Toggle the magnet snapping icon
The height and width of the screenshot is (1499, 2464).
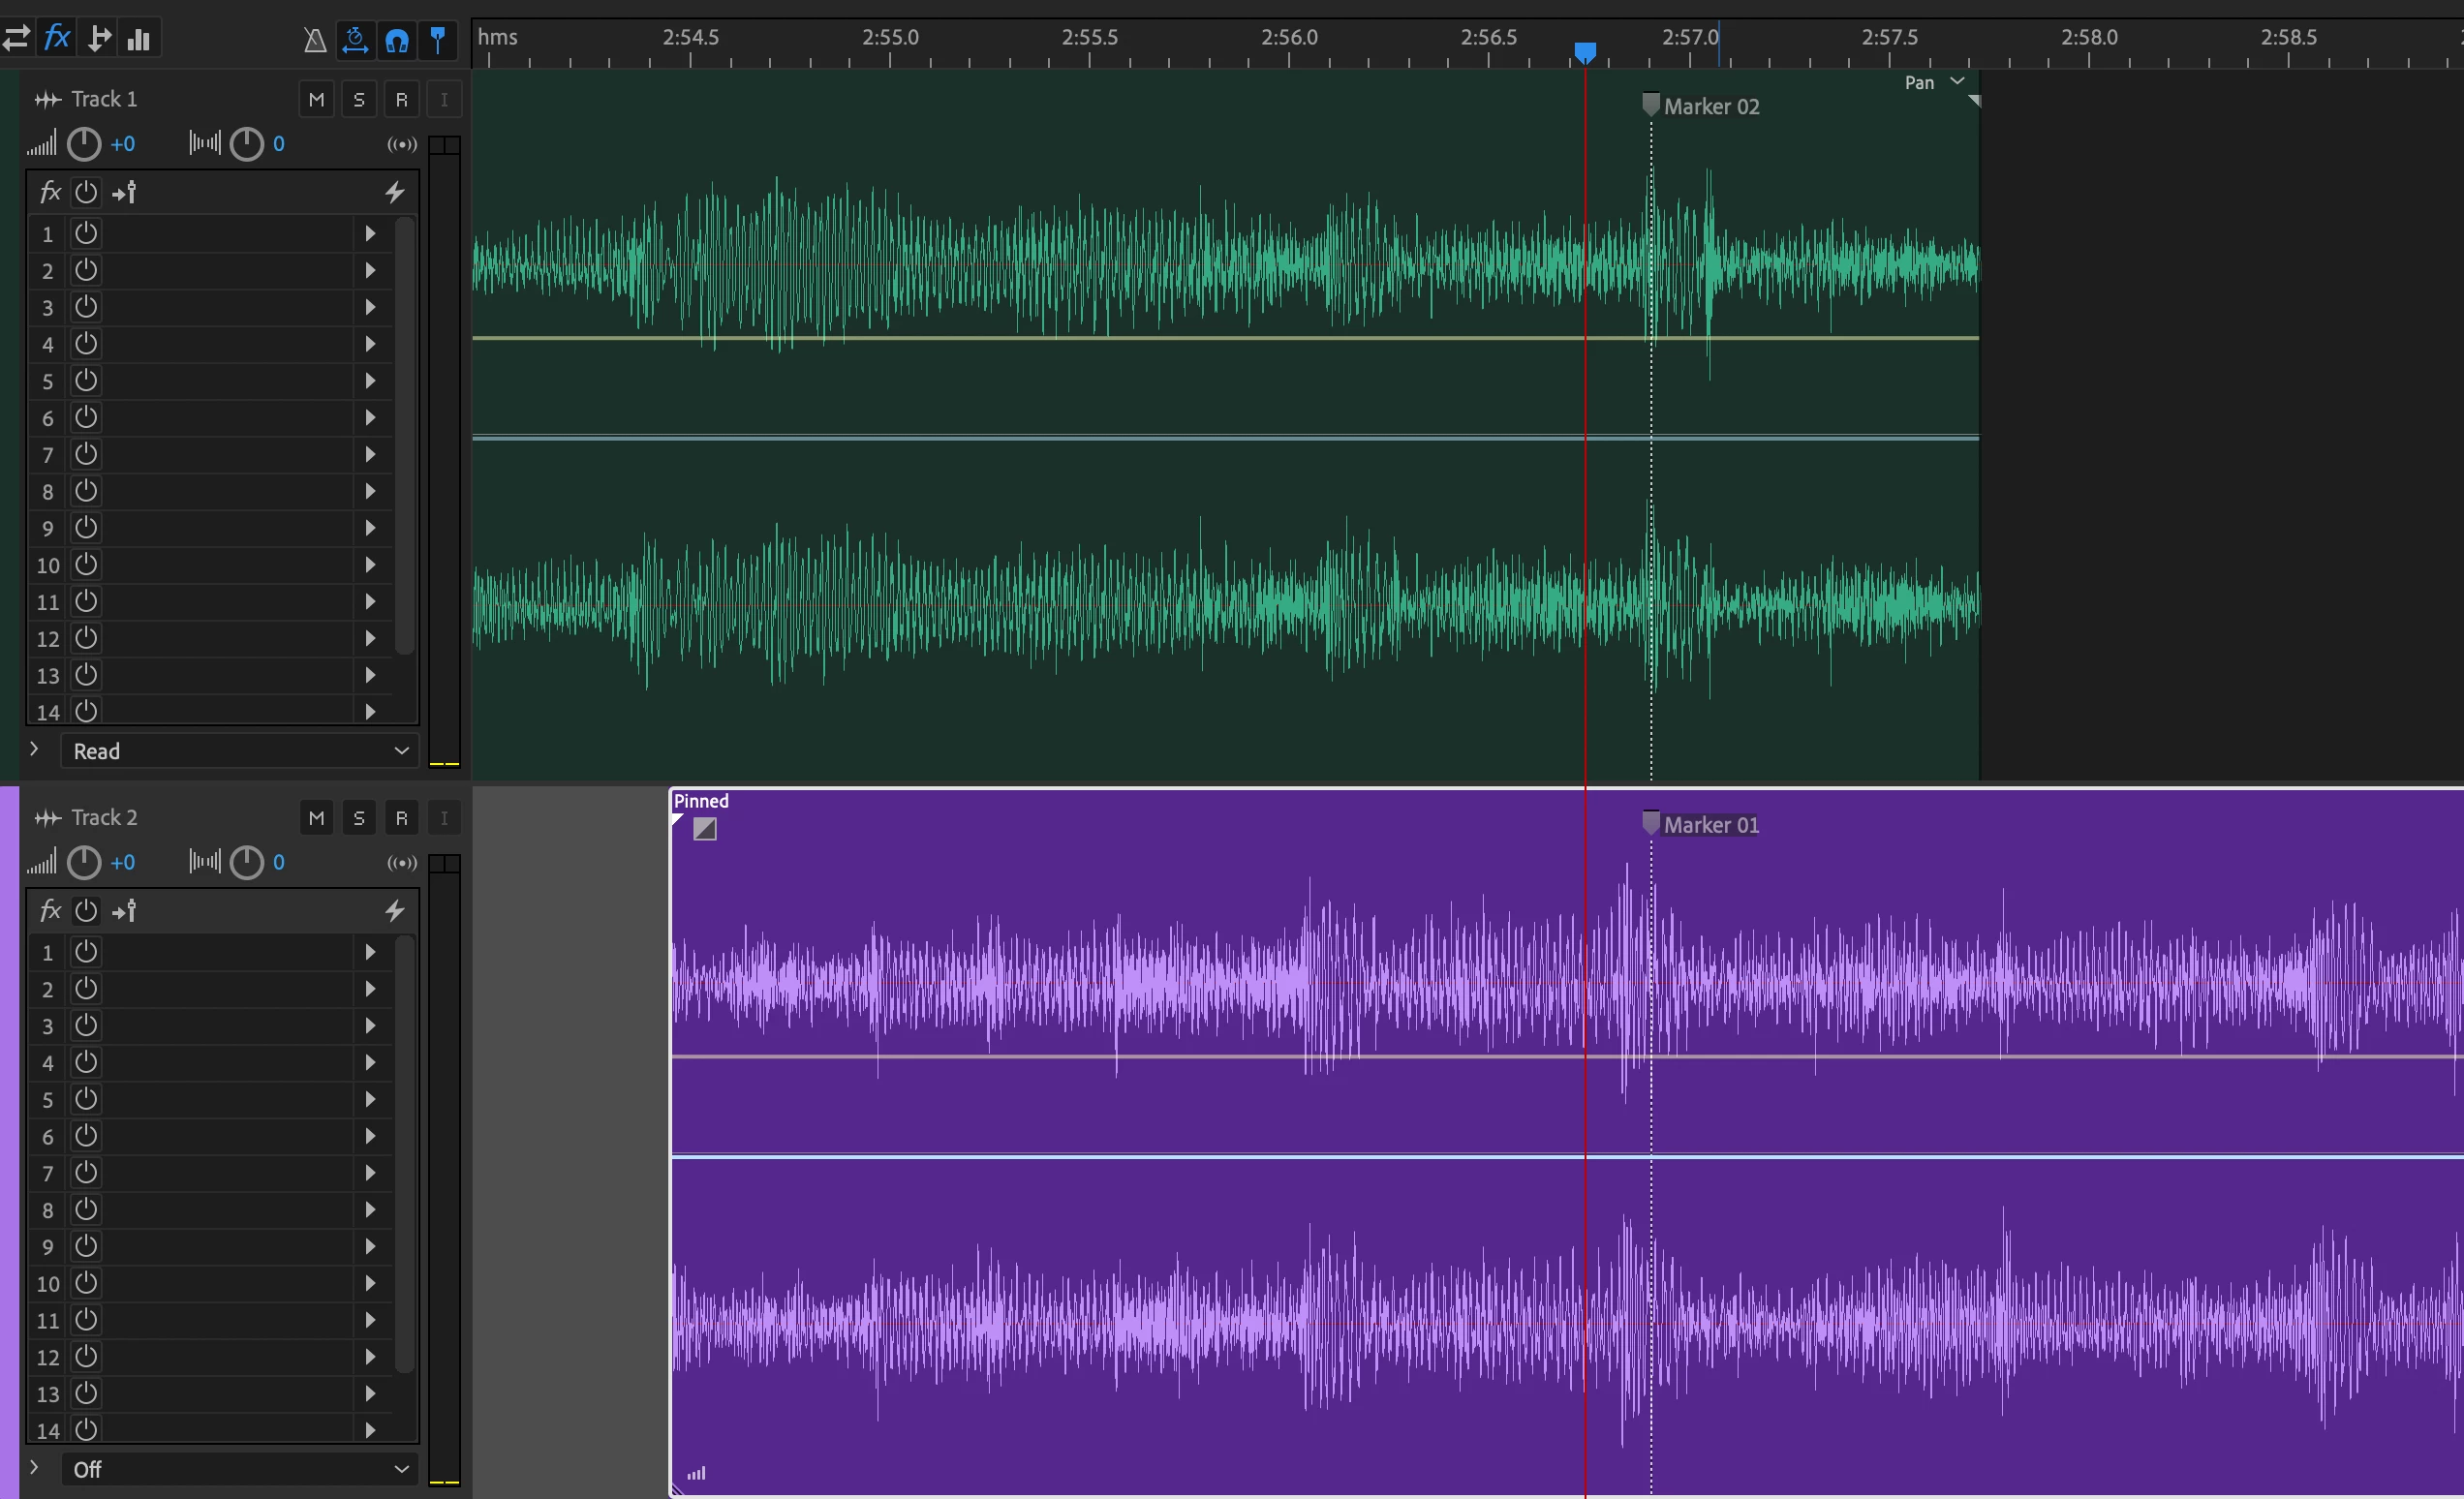[x=397, y=40]
